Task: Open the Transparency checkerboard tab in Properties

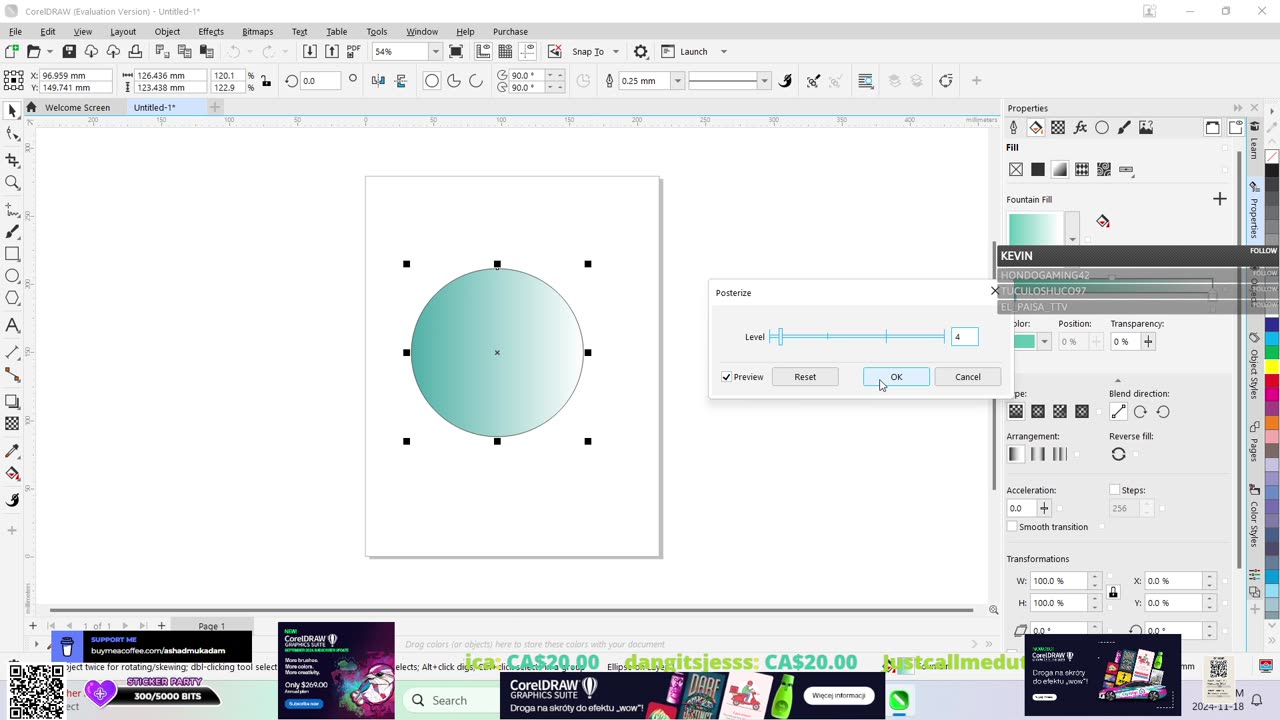Action: pos(1058,127)
